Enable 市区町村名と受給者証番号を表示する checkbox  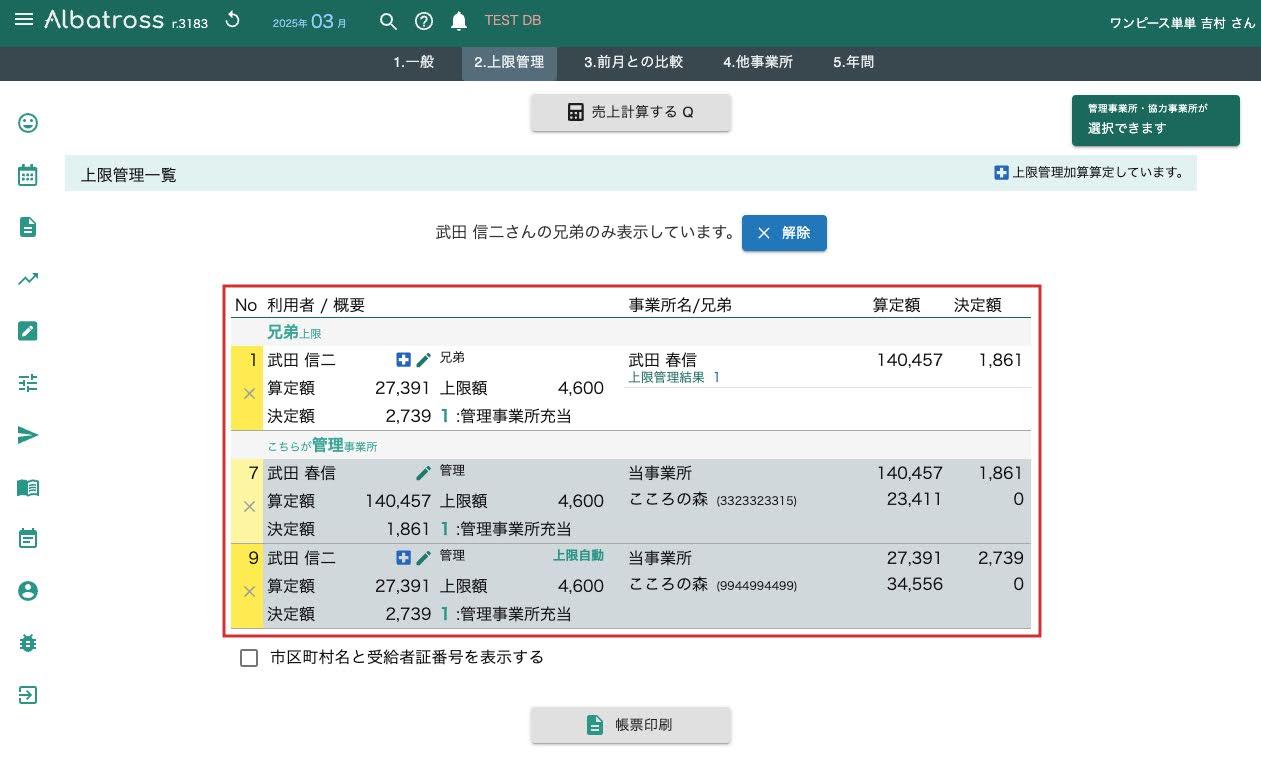(250, 658)
